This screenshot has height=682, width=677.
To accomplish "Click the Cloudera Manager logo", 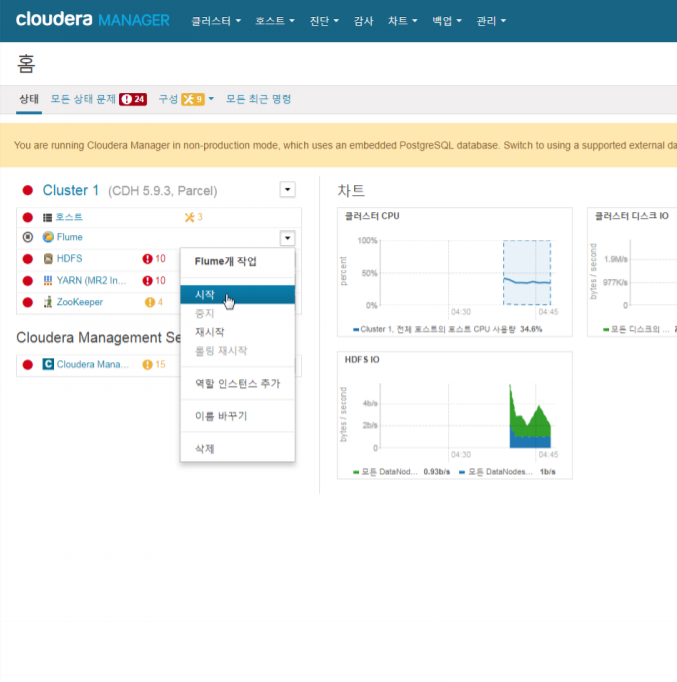I will (93, 20).
